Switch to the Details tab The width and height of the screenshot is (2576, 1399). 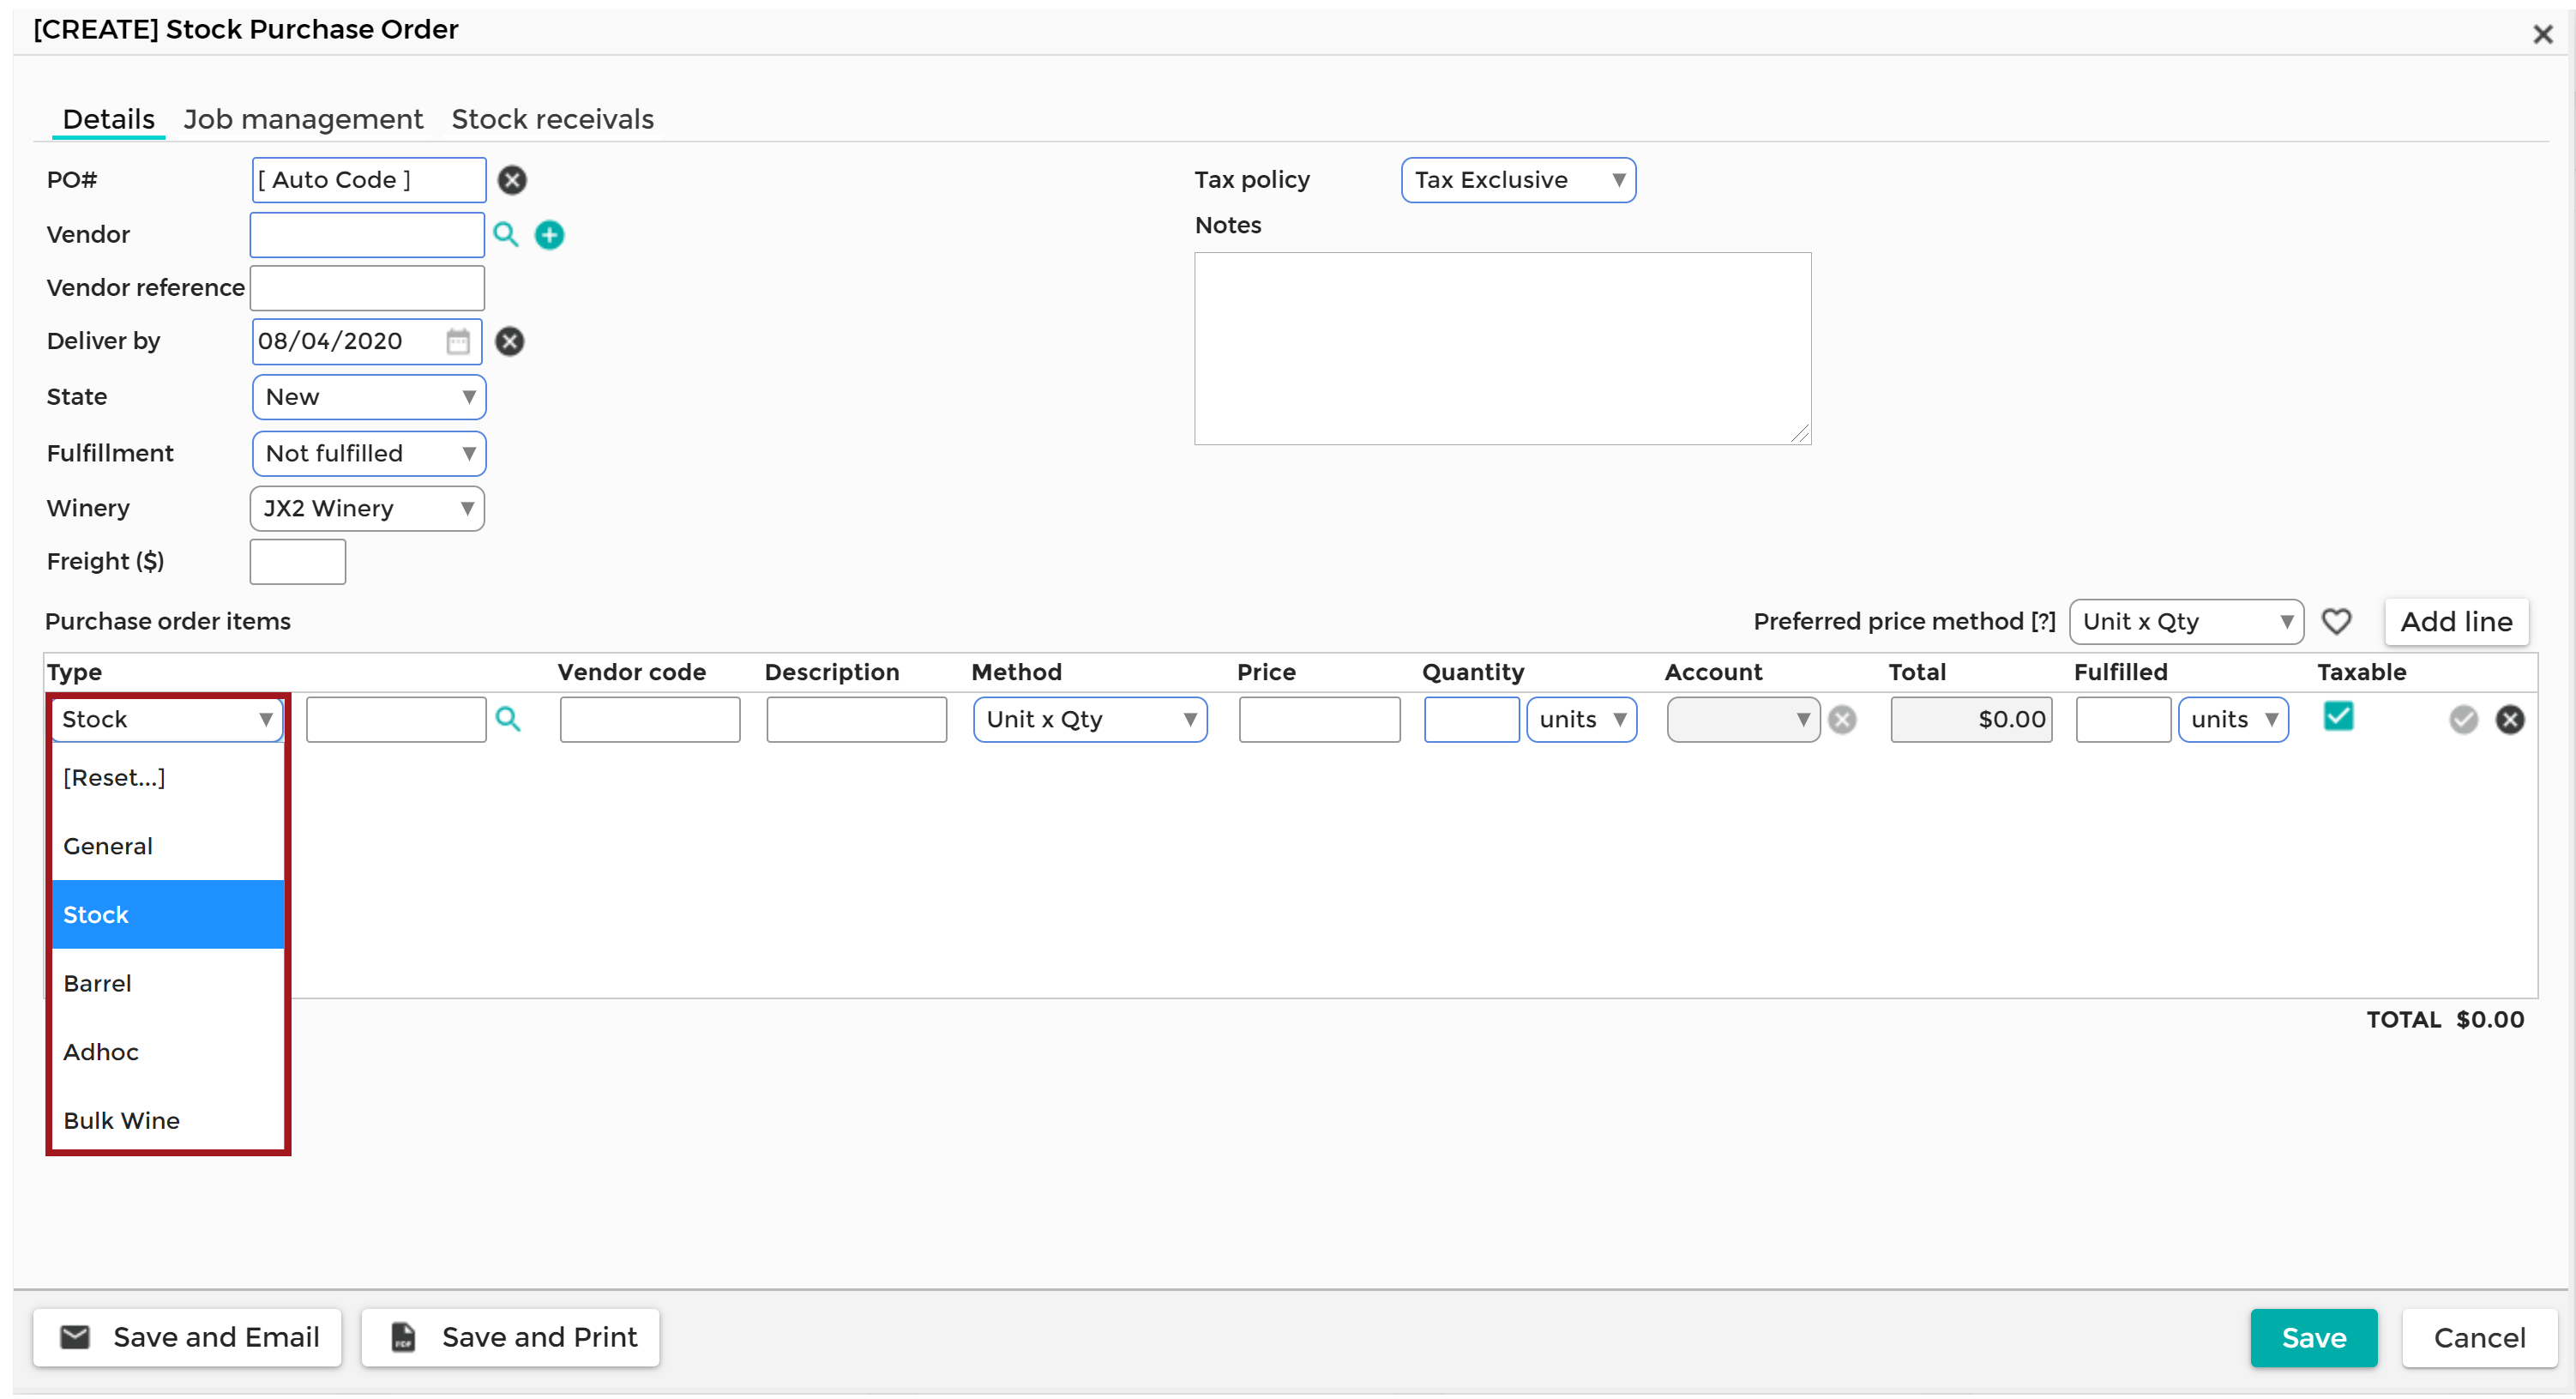(108, 120)
